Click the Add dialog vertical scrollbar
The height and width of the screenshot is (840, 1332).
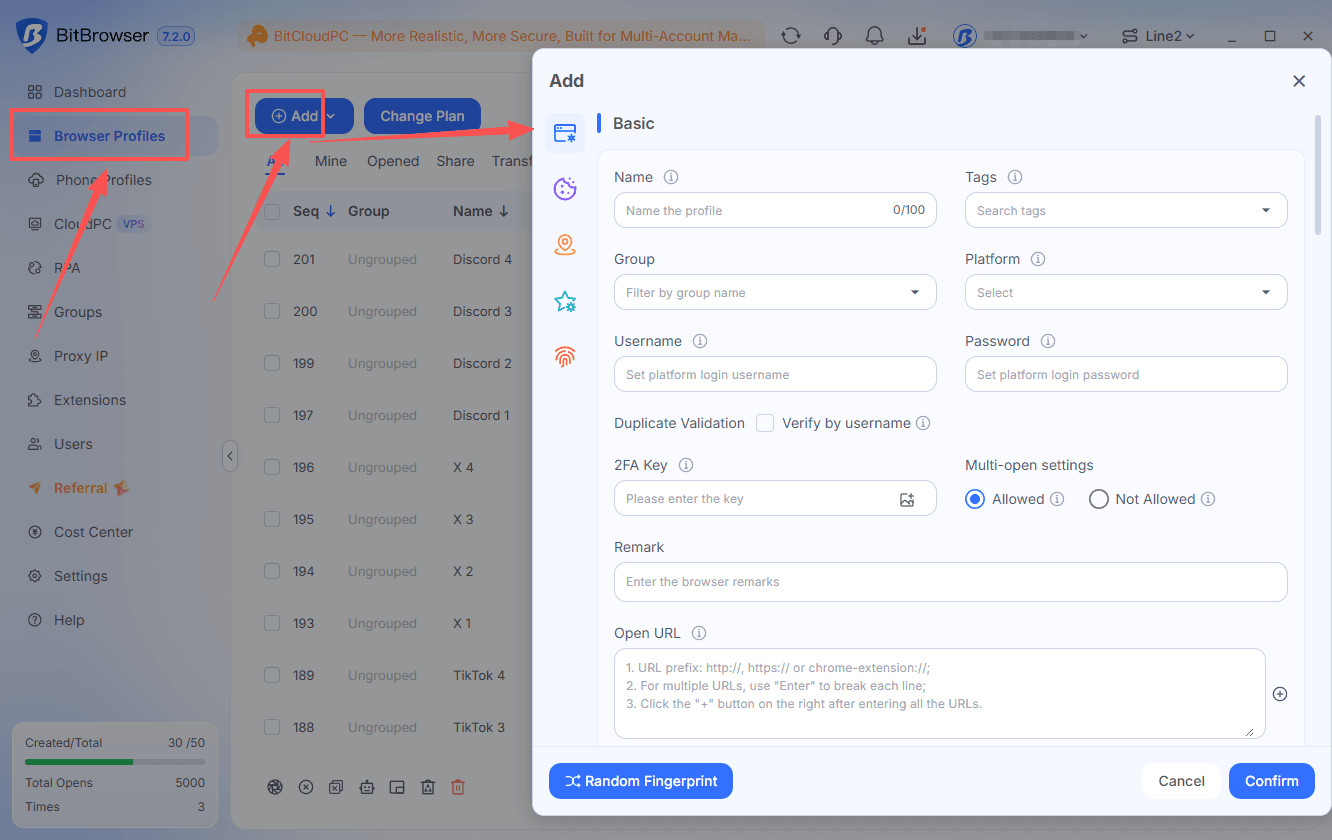1318,176
